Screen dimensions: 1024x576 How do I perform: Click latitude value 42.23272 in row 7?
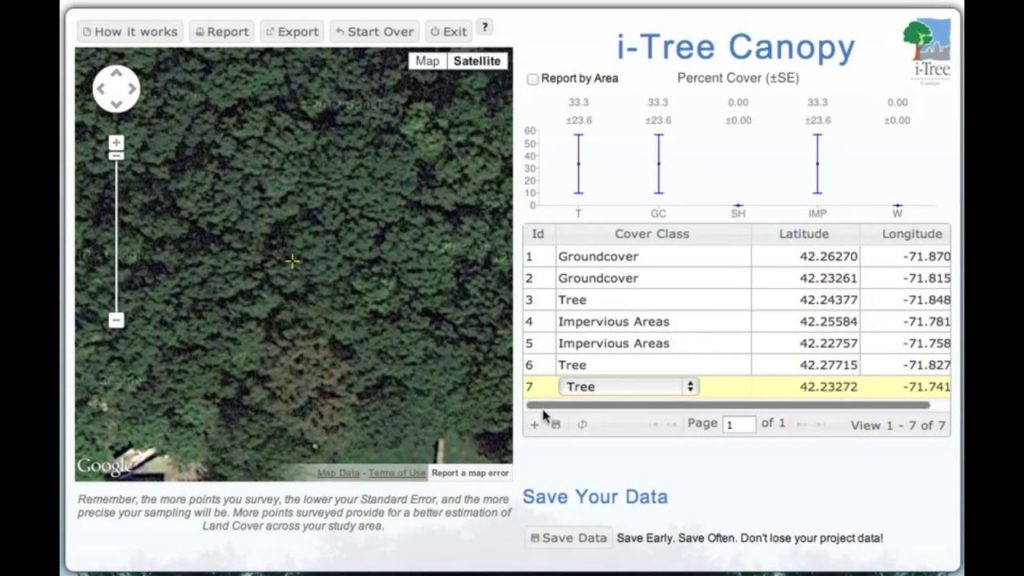[x=828, y=387]
